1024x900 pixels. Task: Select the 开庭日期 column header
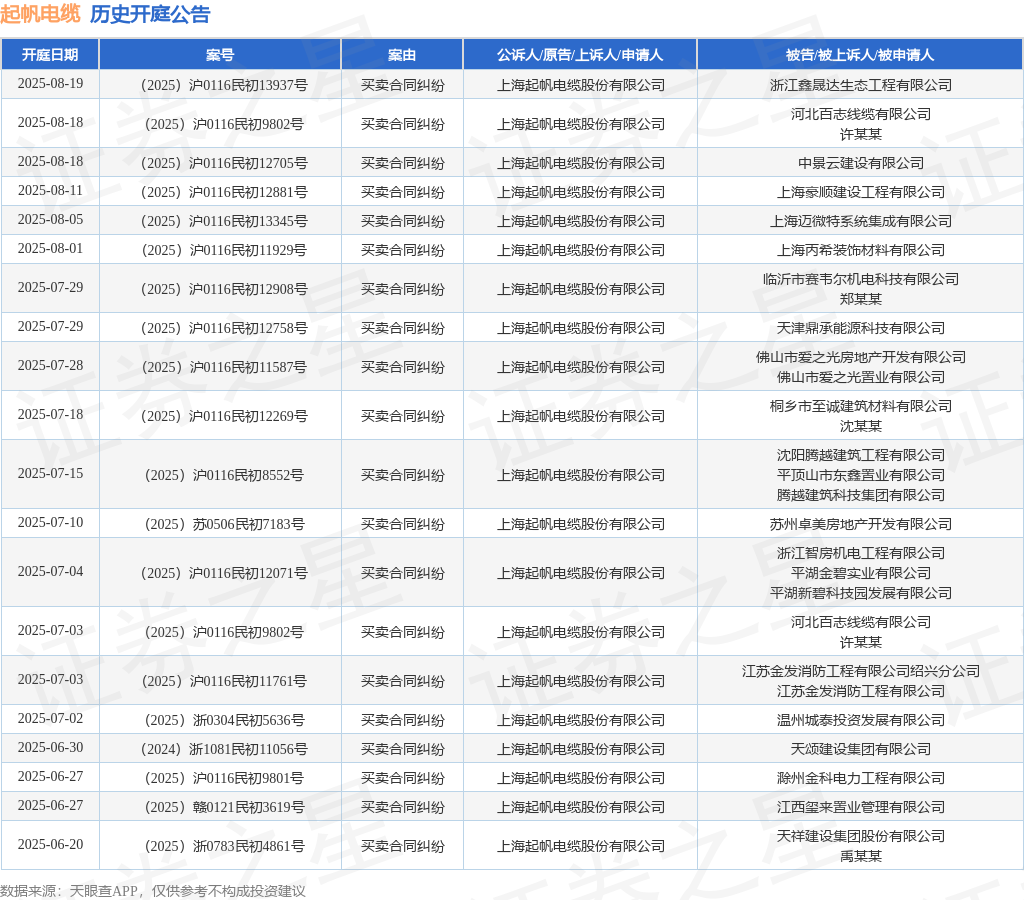(50, 55)
